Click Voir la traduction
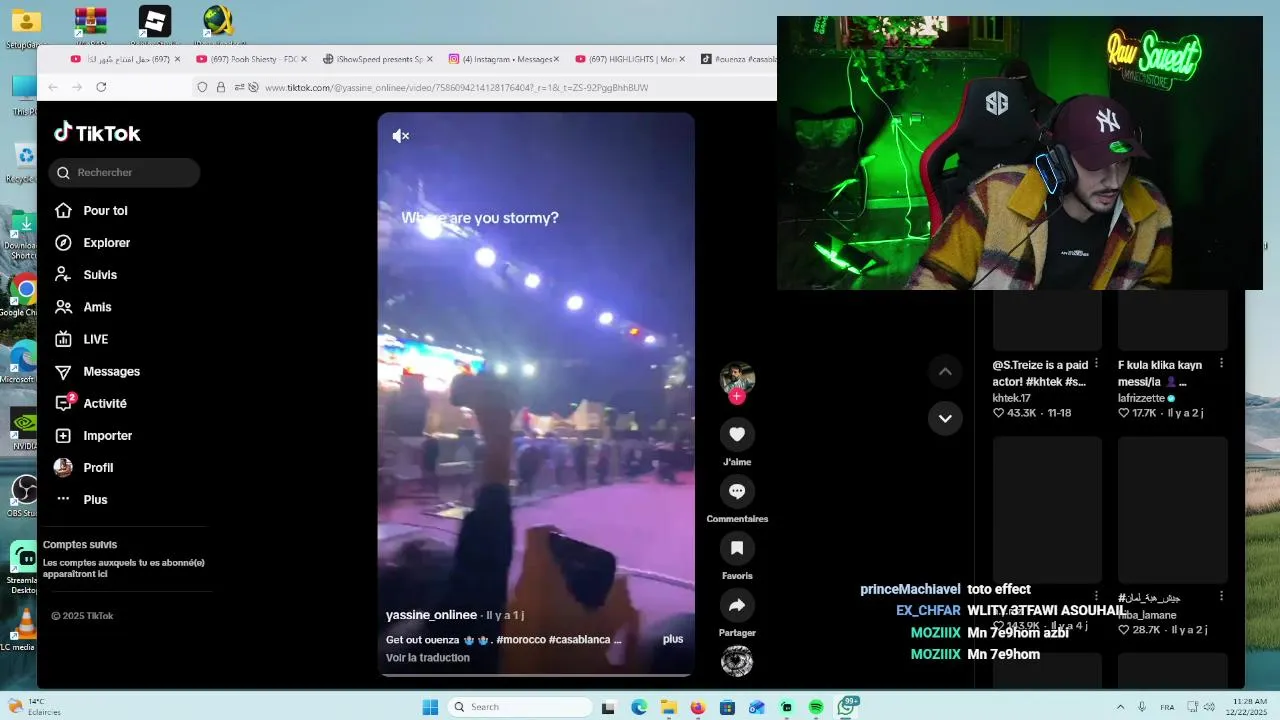The width and height of the screenshot is (1280, 720). point(428,658)
